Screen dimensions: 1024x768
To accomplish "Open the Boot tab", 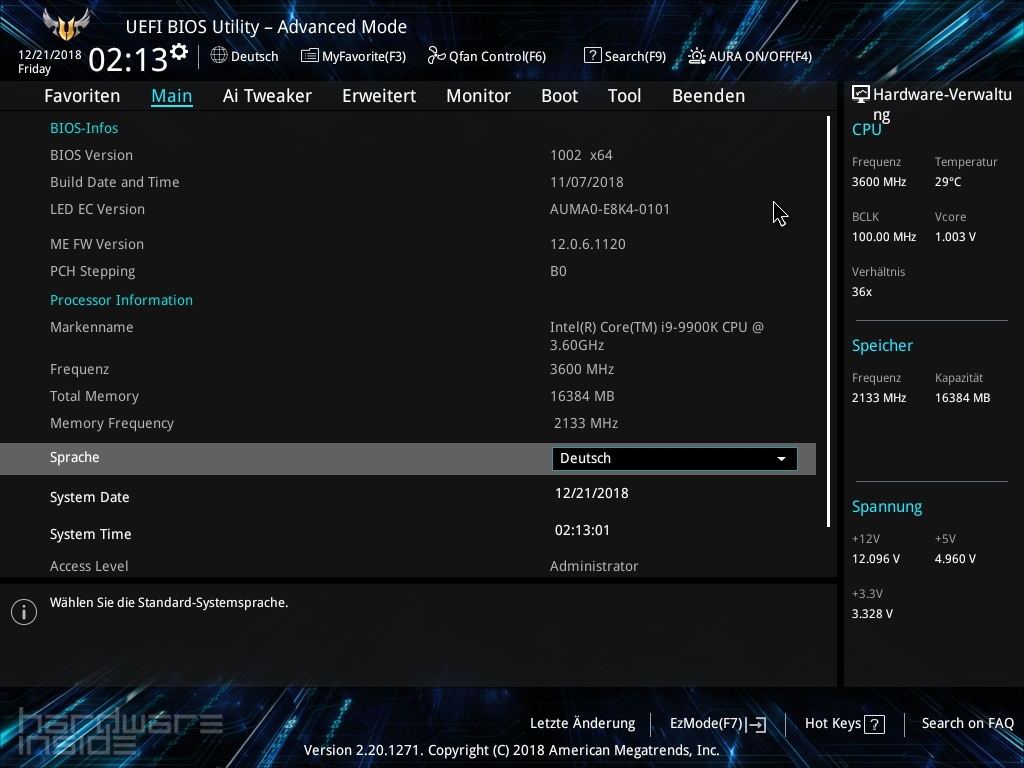I will (x=560, y=96).
